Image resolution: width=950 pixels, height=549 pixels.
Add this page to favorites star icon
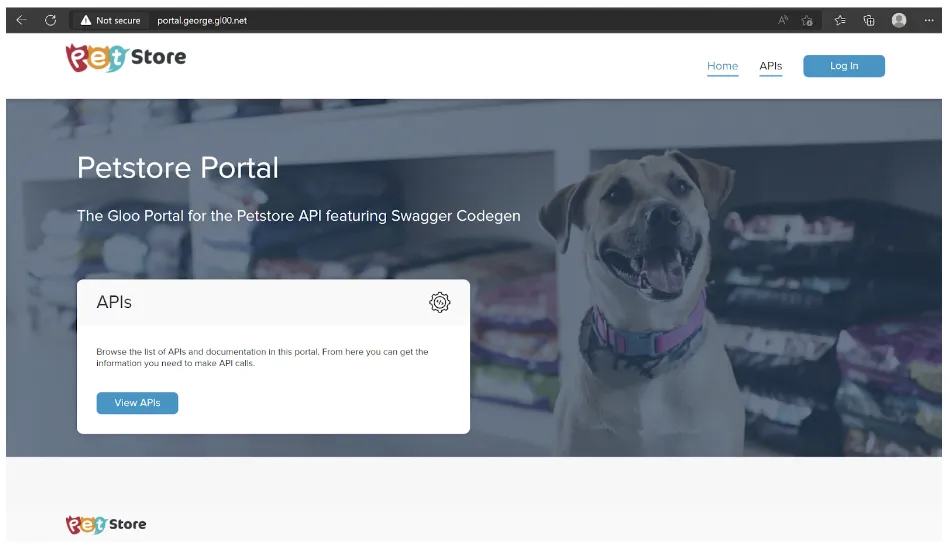[x=807, y=21]
